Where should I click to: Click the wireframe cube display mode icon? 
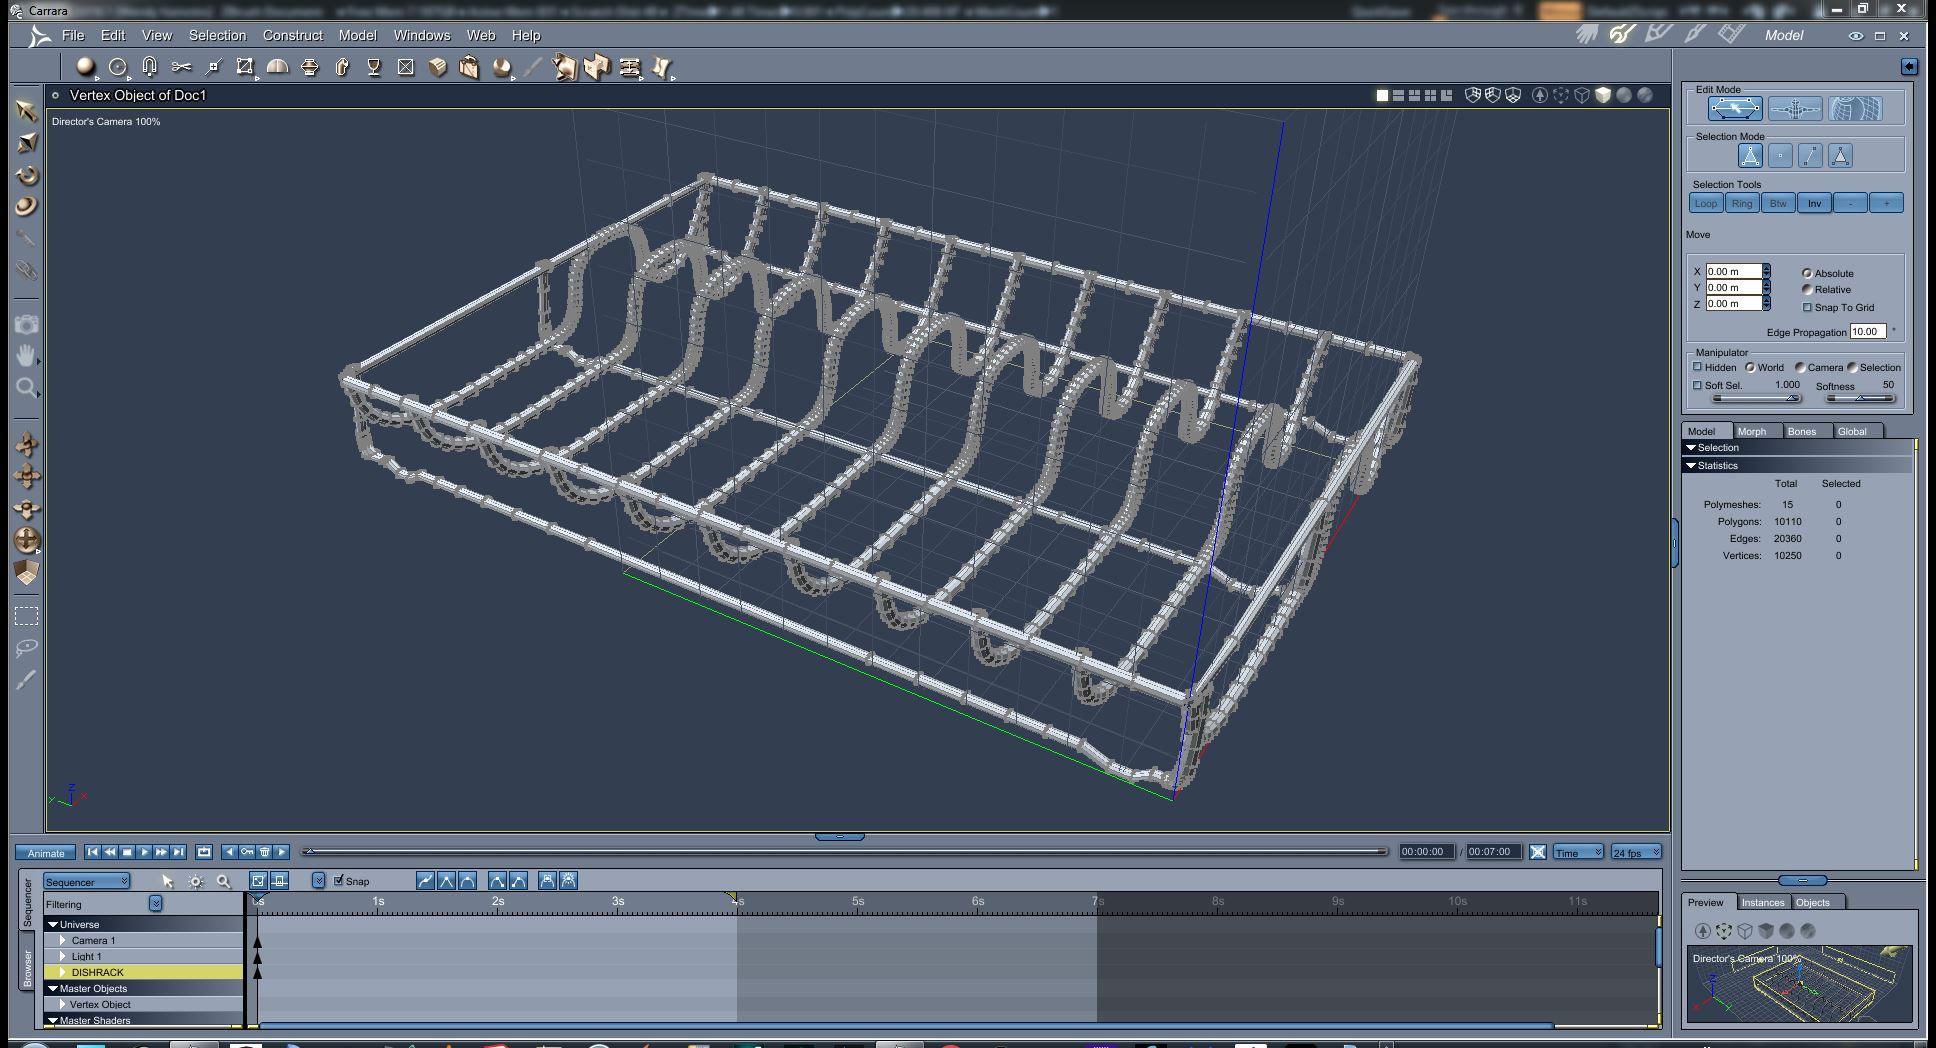(1582, 95)
